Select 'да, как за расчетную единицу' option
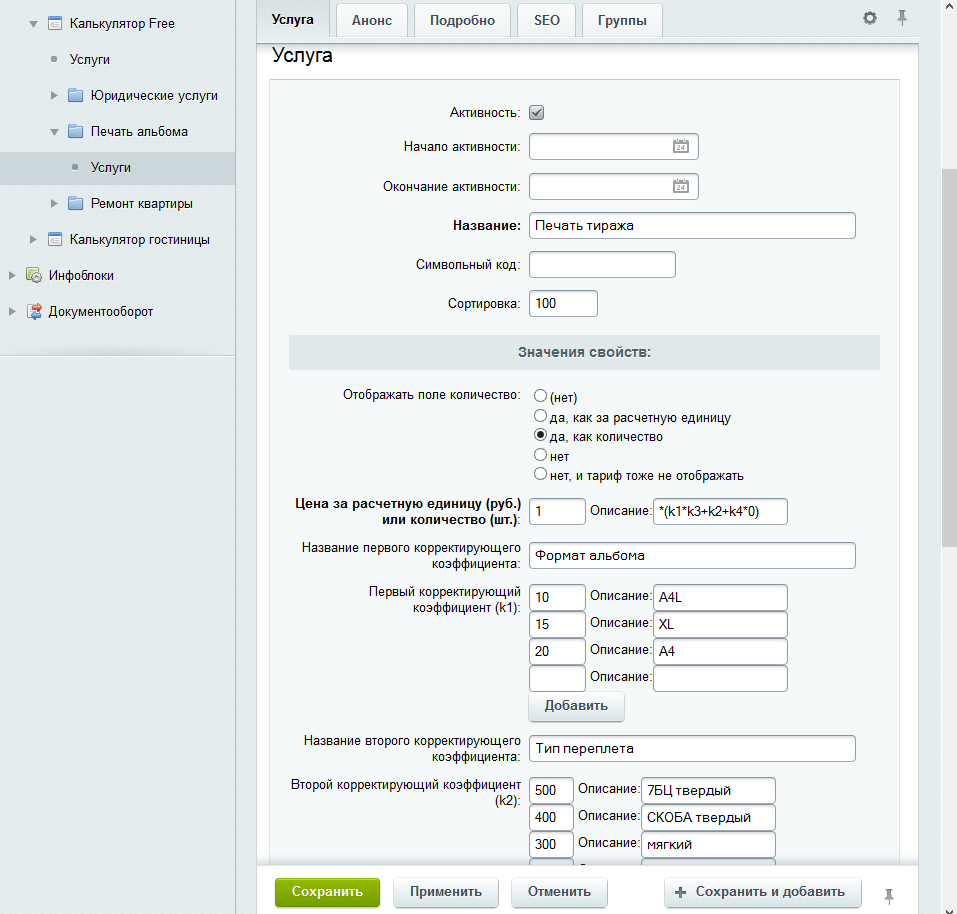 coord(540,416)
